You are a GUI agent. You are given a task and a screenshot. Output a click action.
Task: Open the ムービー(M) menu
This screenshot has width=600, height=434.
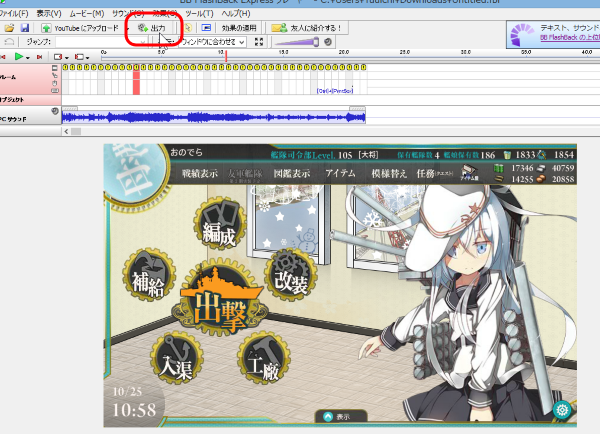[87, 13]
